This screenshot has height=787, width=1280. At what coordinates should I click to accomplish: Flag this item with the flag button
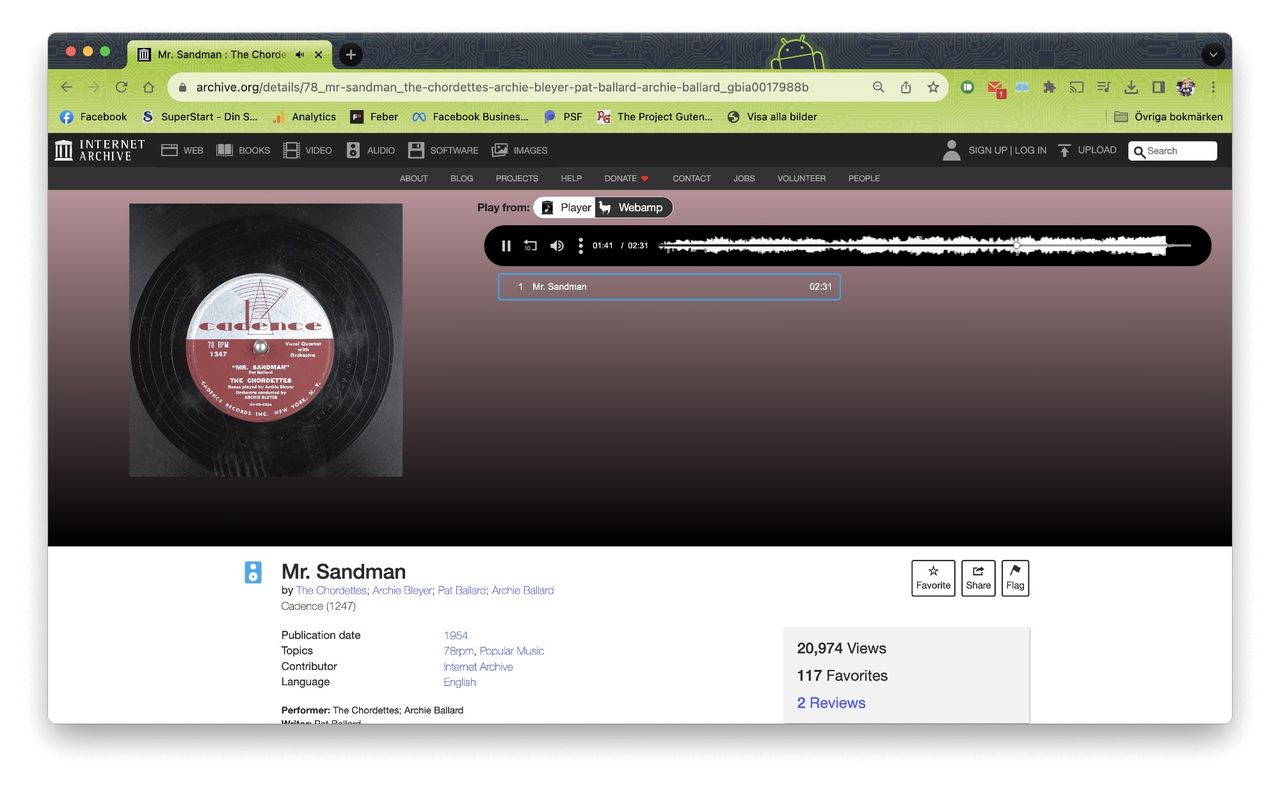coord(1015,578)
